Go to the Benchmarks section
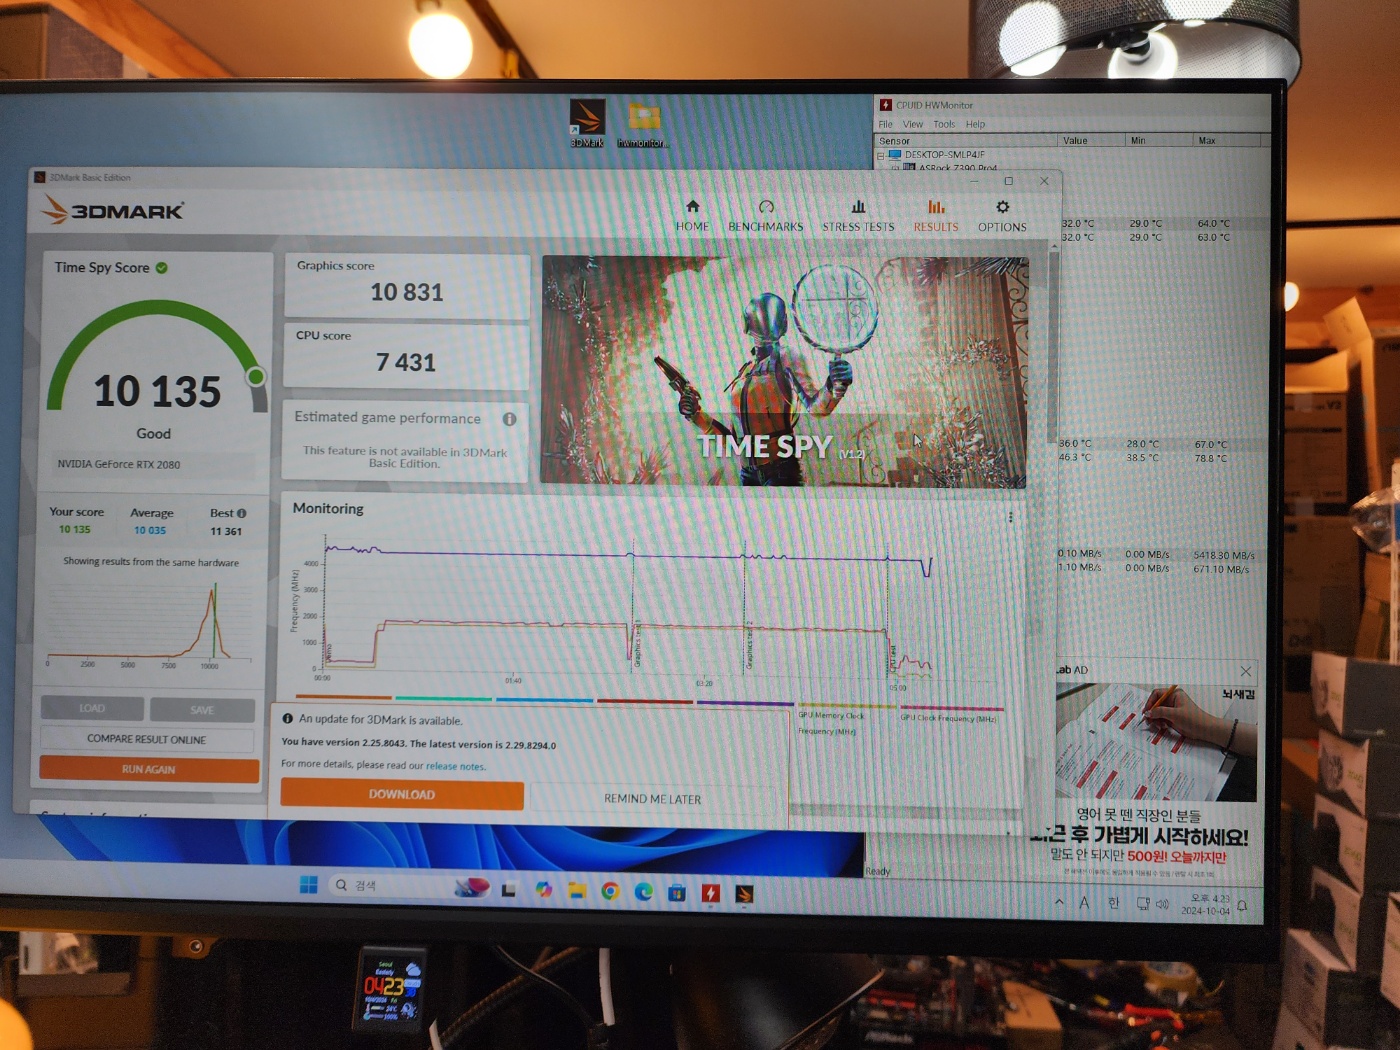 (x=766, y=215)
